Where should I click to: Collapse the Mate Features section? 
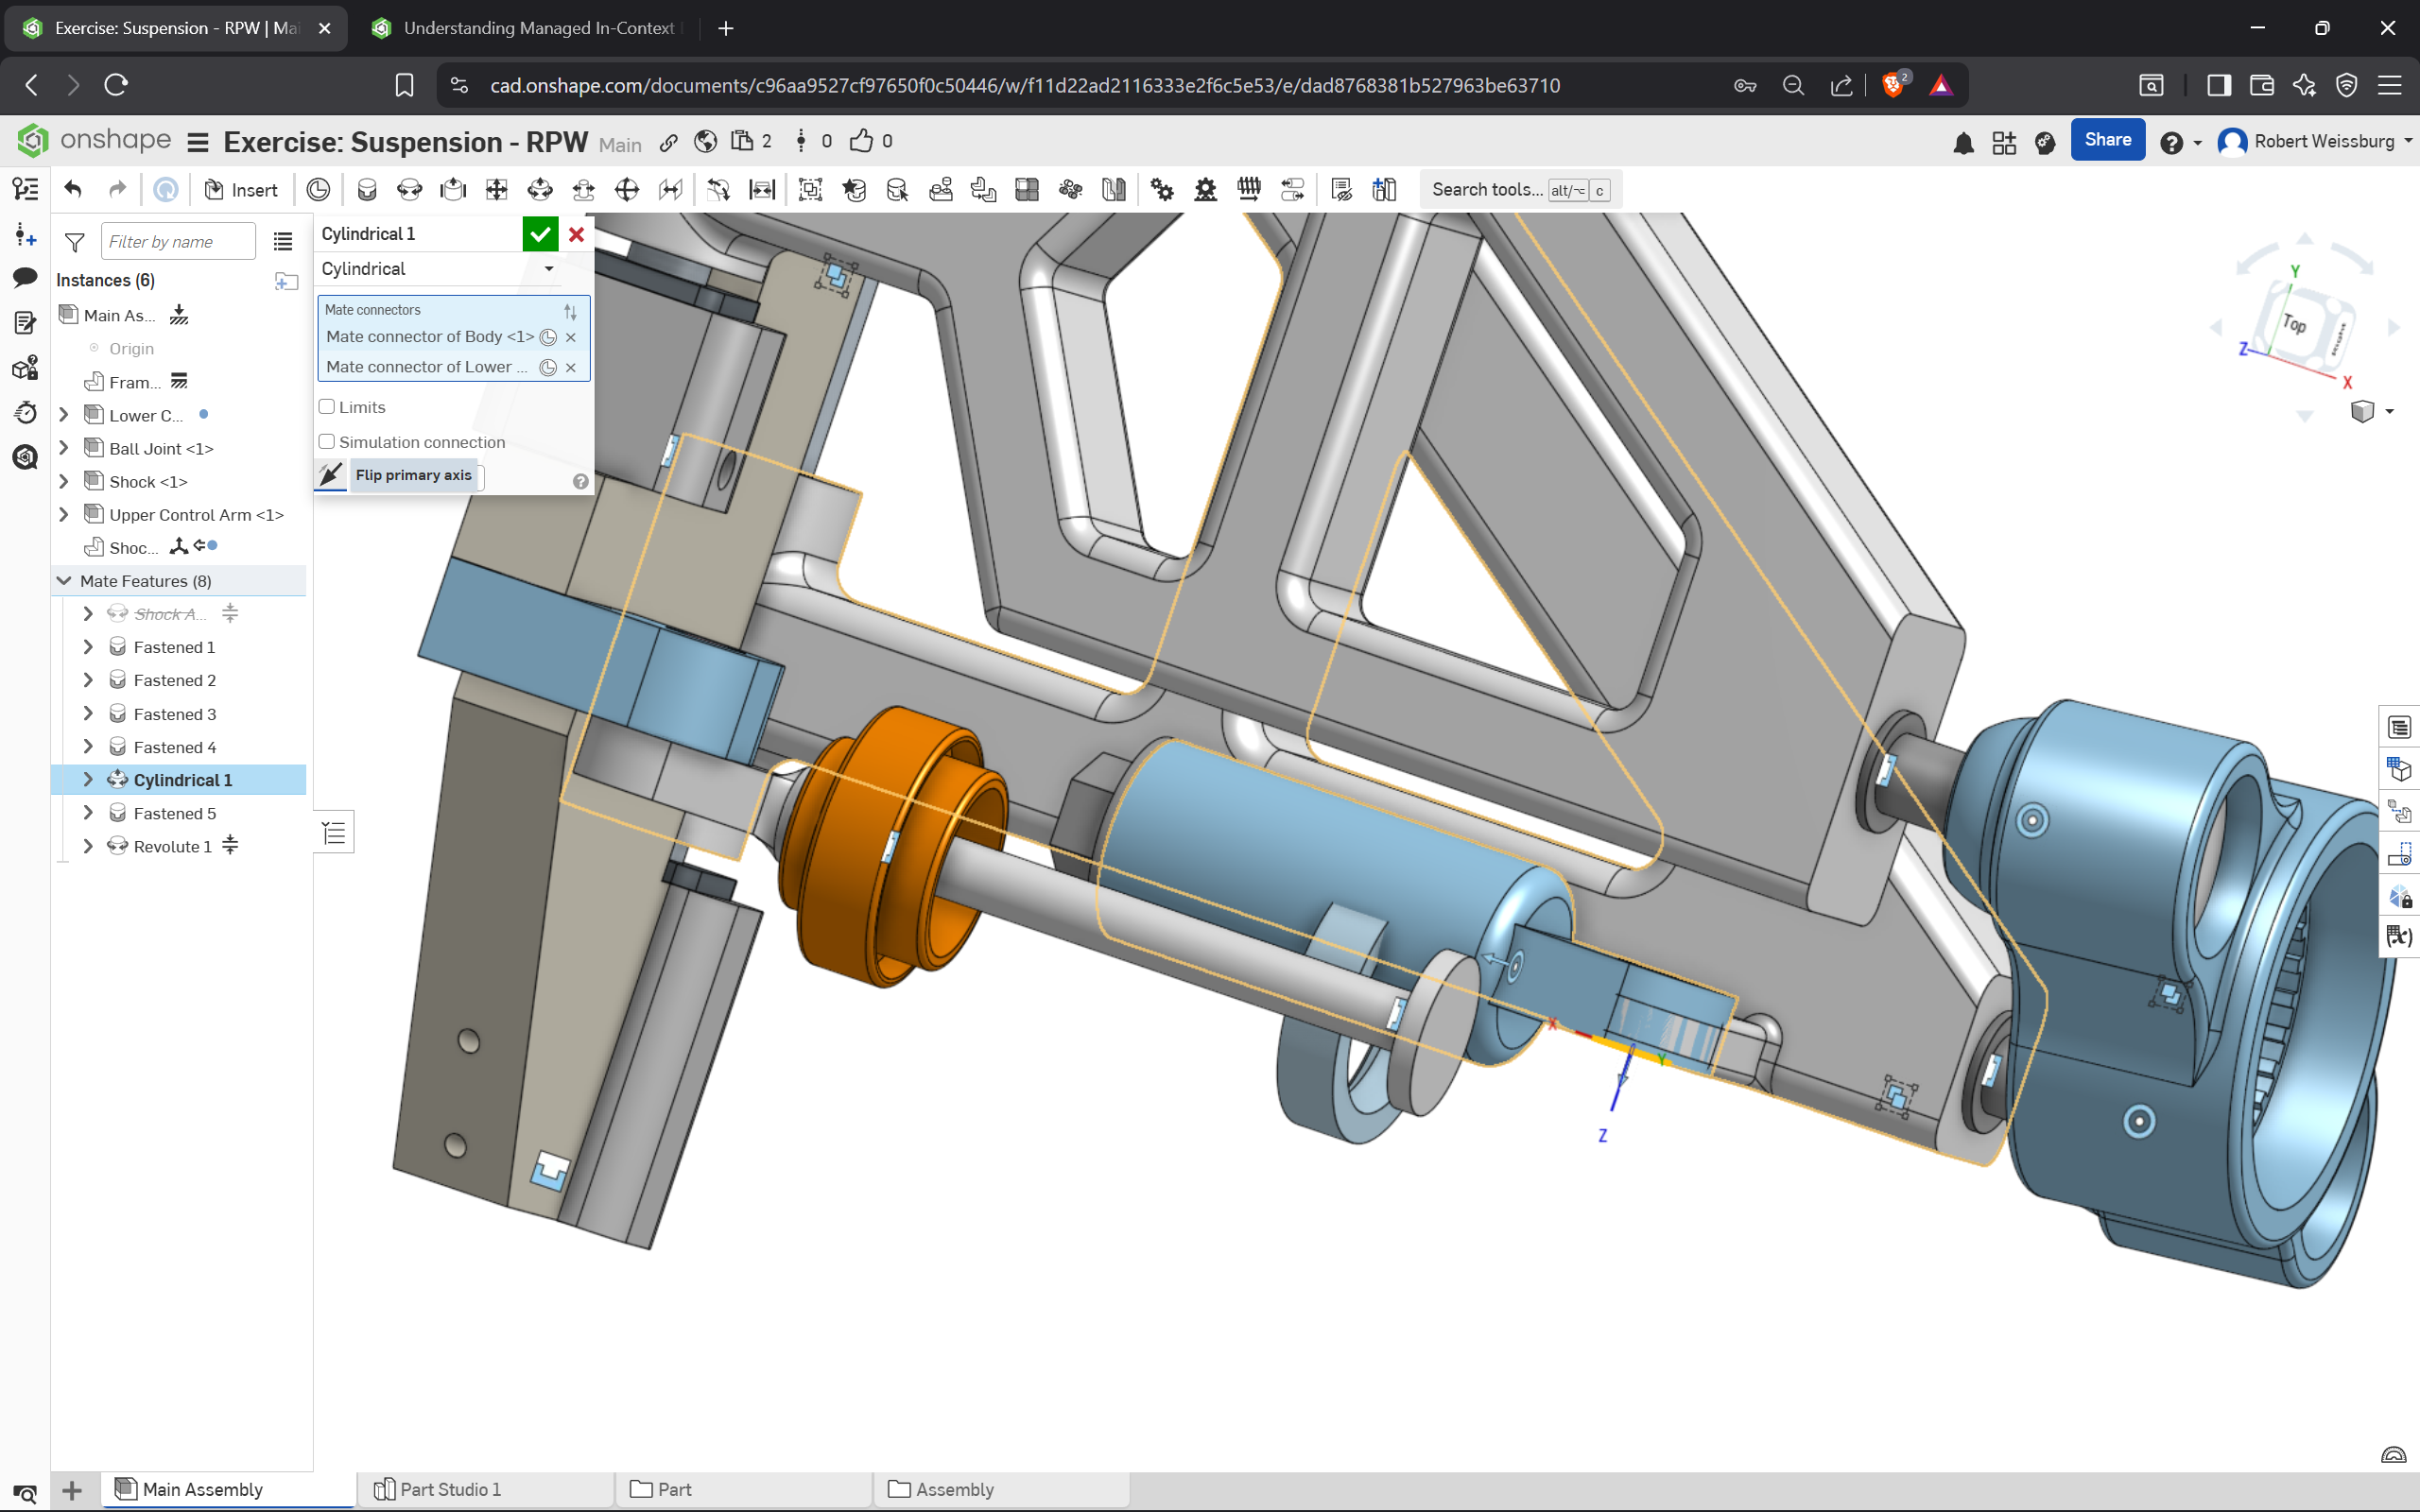[x=64, y=581]
